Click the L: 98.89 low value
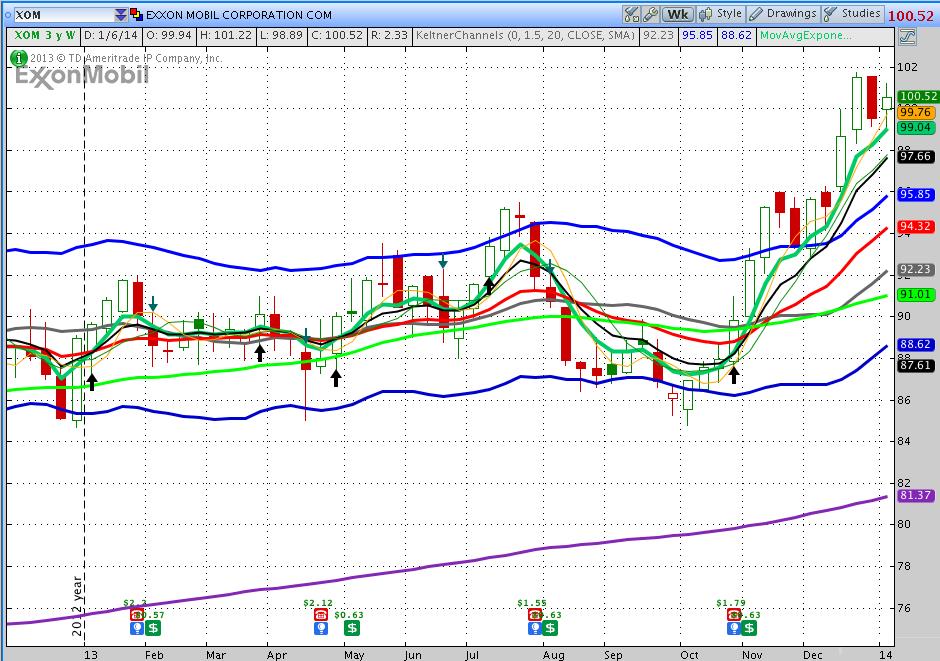940x661 pixels. (x=281, y=35)
